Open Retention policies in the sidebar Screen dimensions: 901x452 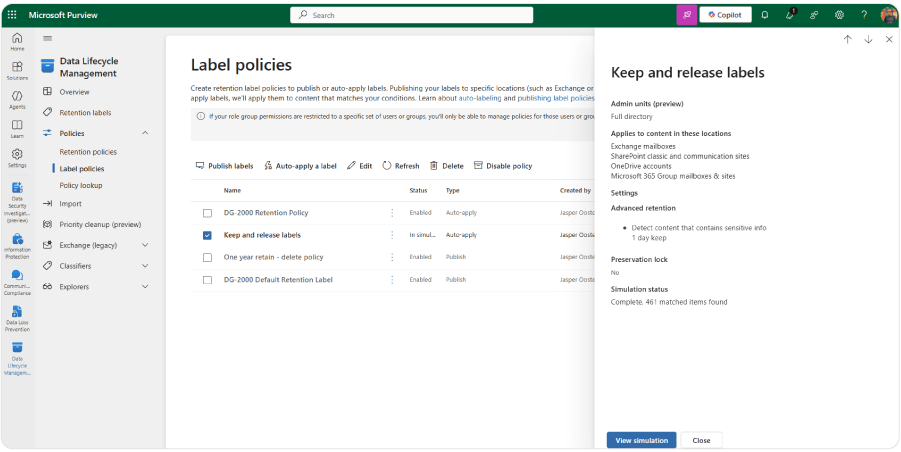88,152
